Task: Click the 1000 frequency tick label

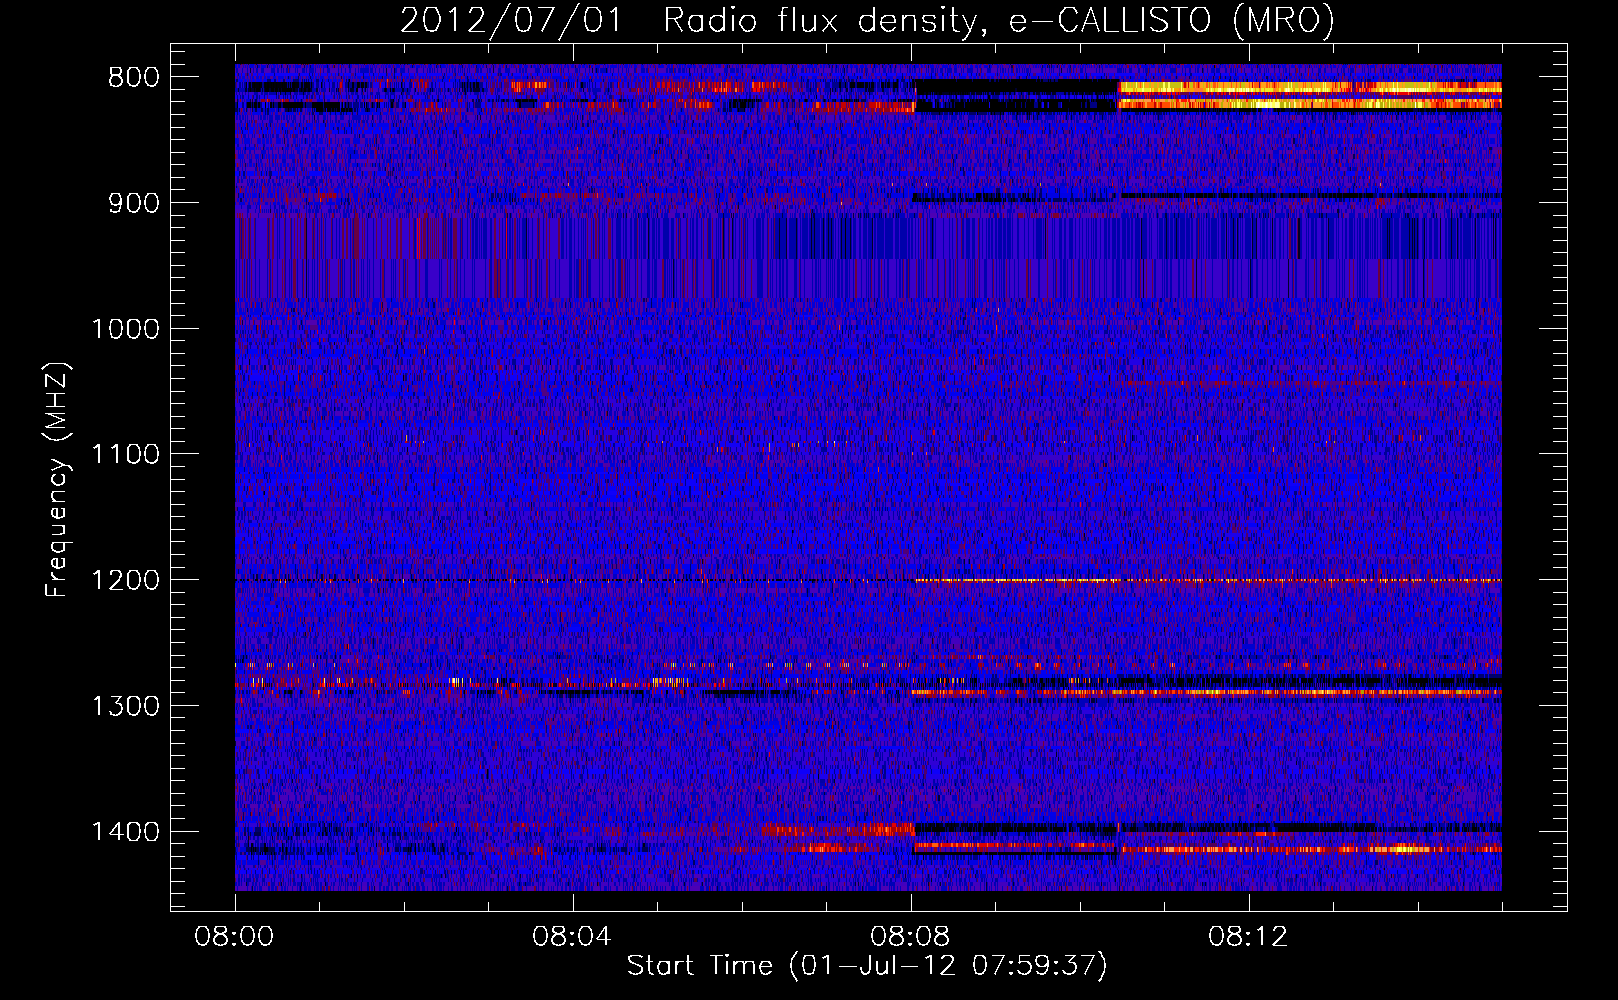Action: tap(125, 329)
